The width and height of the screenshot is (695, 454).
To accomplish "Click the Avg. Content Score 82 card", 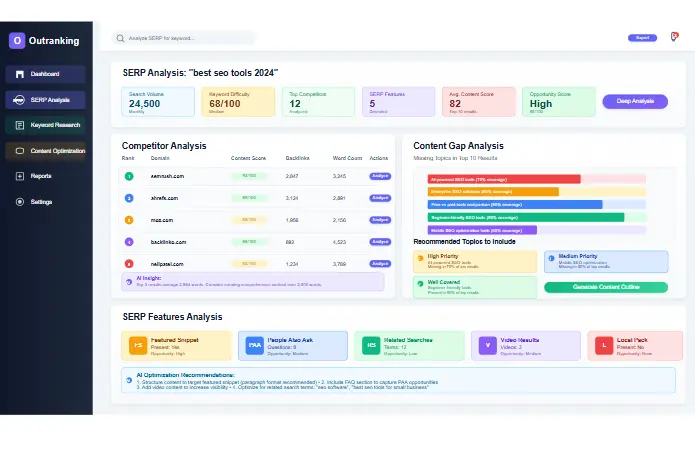I will click(x=479, y=102).
